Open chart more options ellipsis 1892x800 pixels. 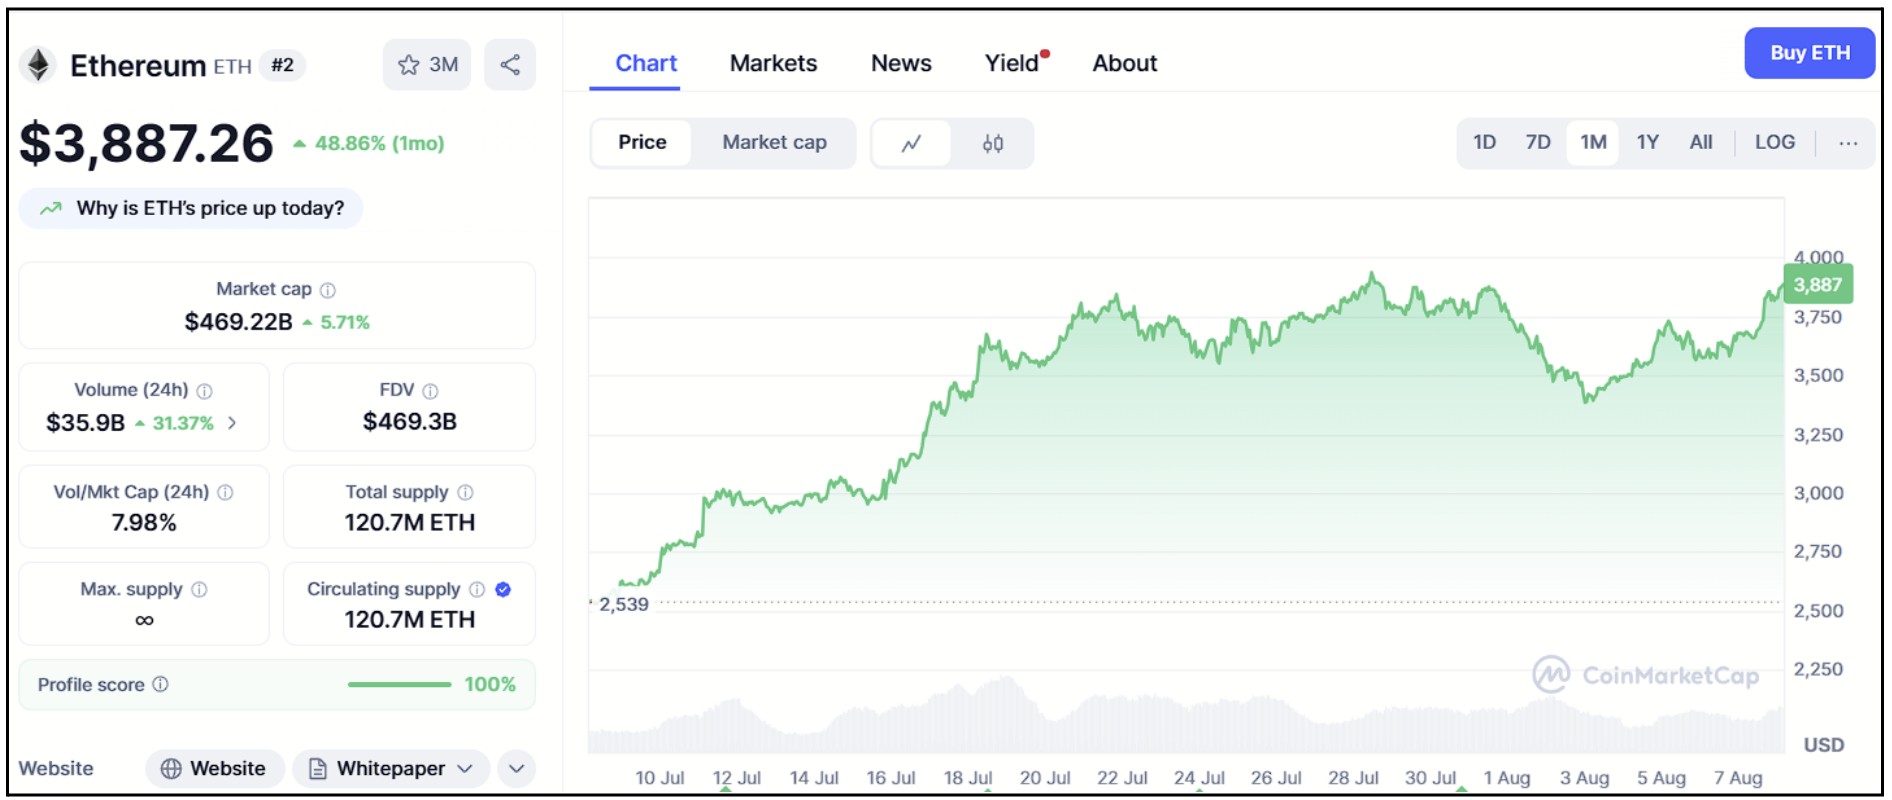[1848, 143]
